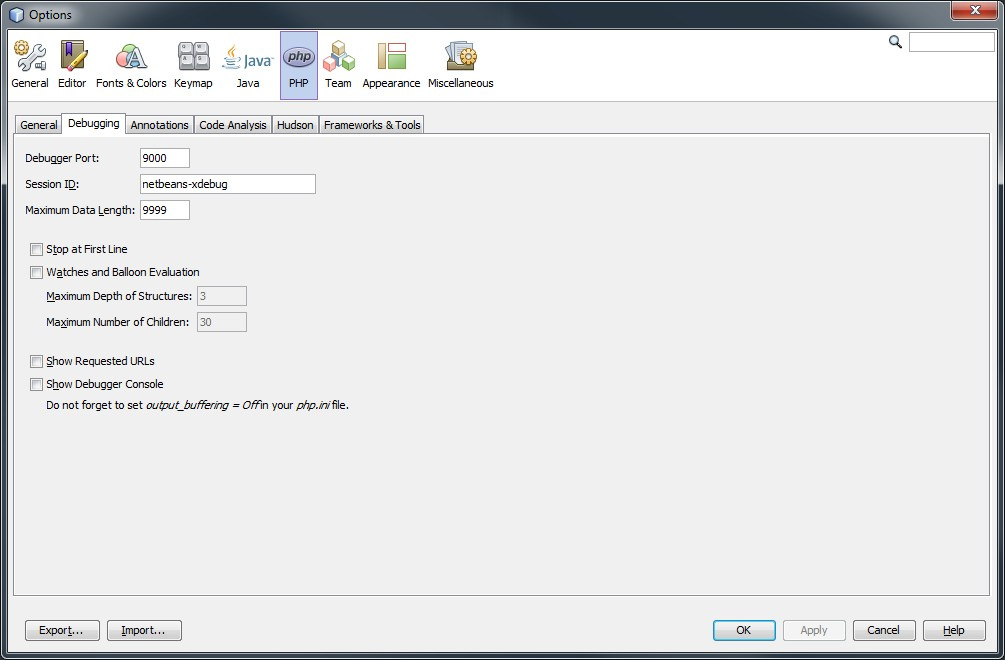Enable Show Requested URLs
Screen dimensions: 1005x660
37,362
